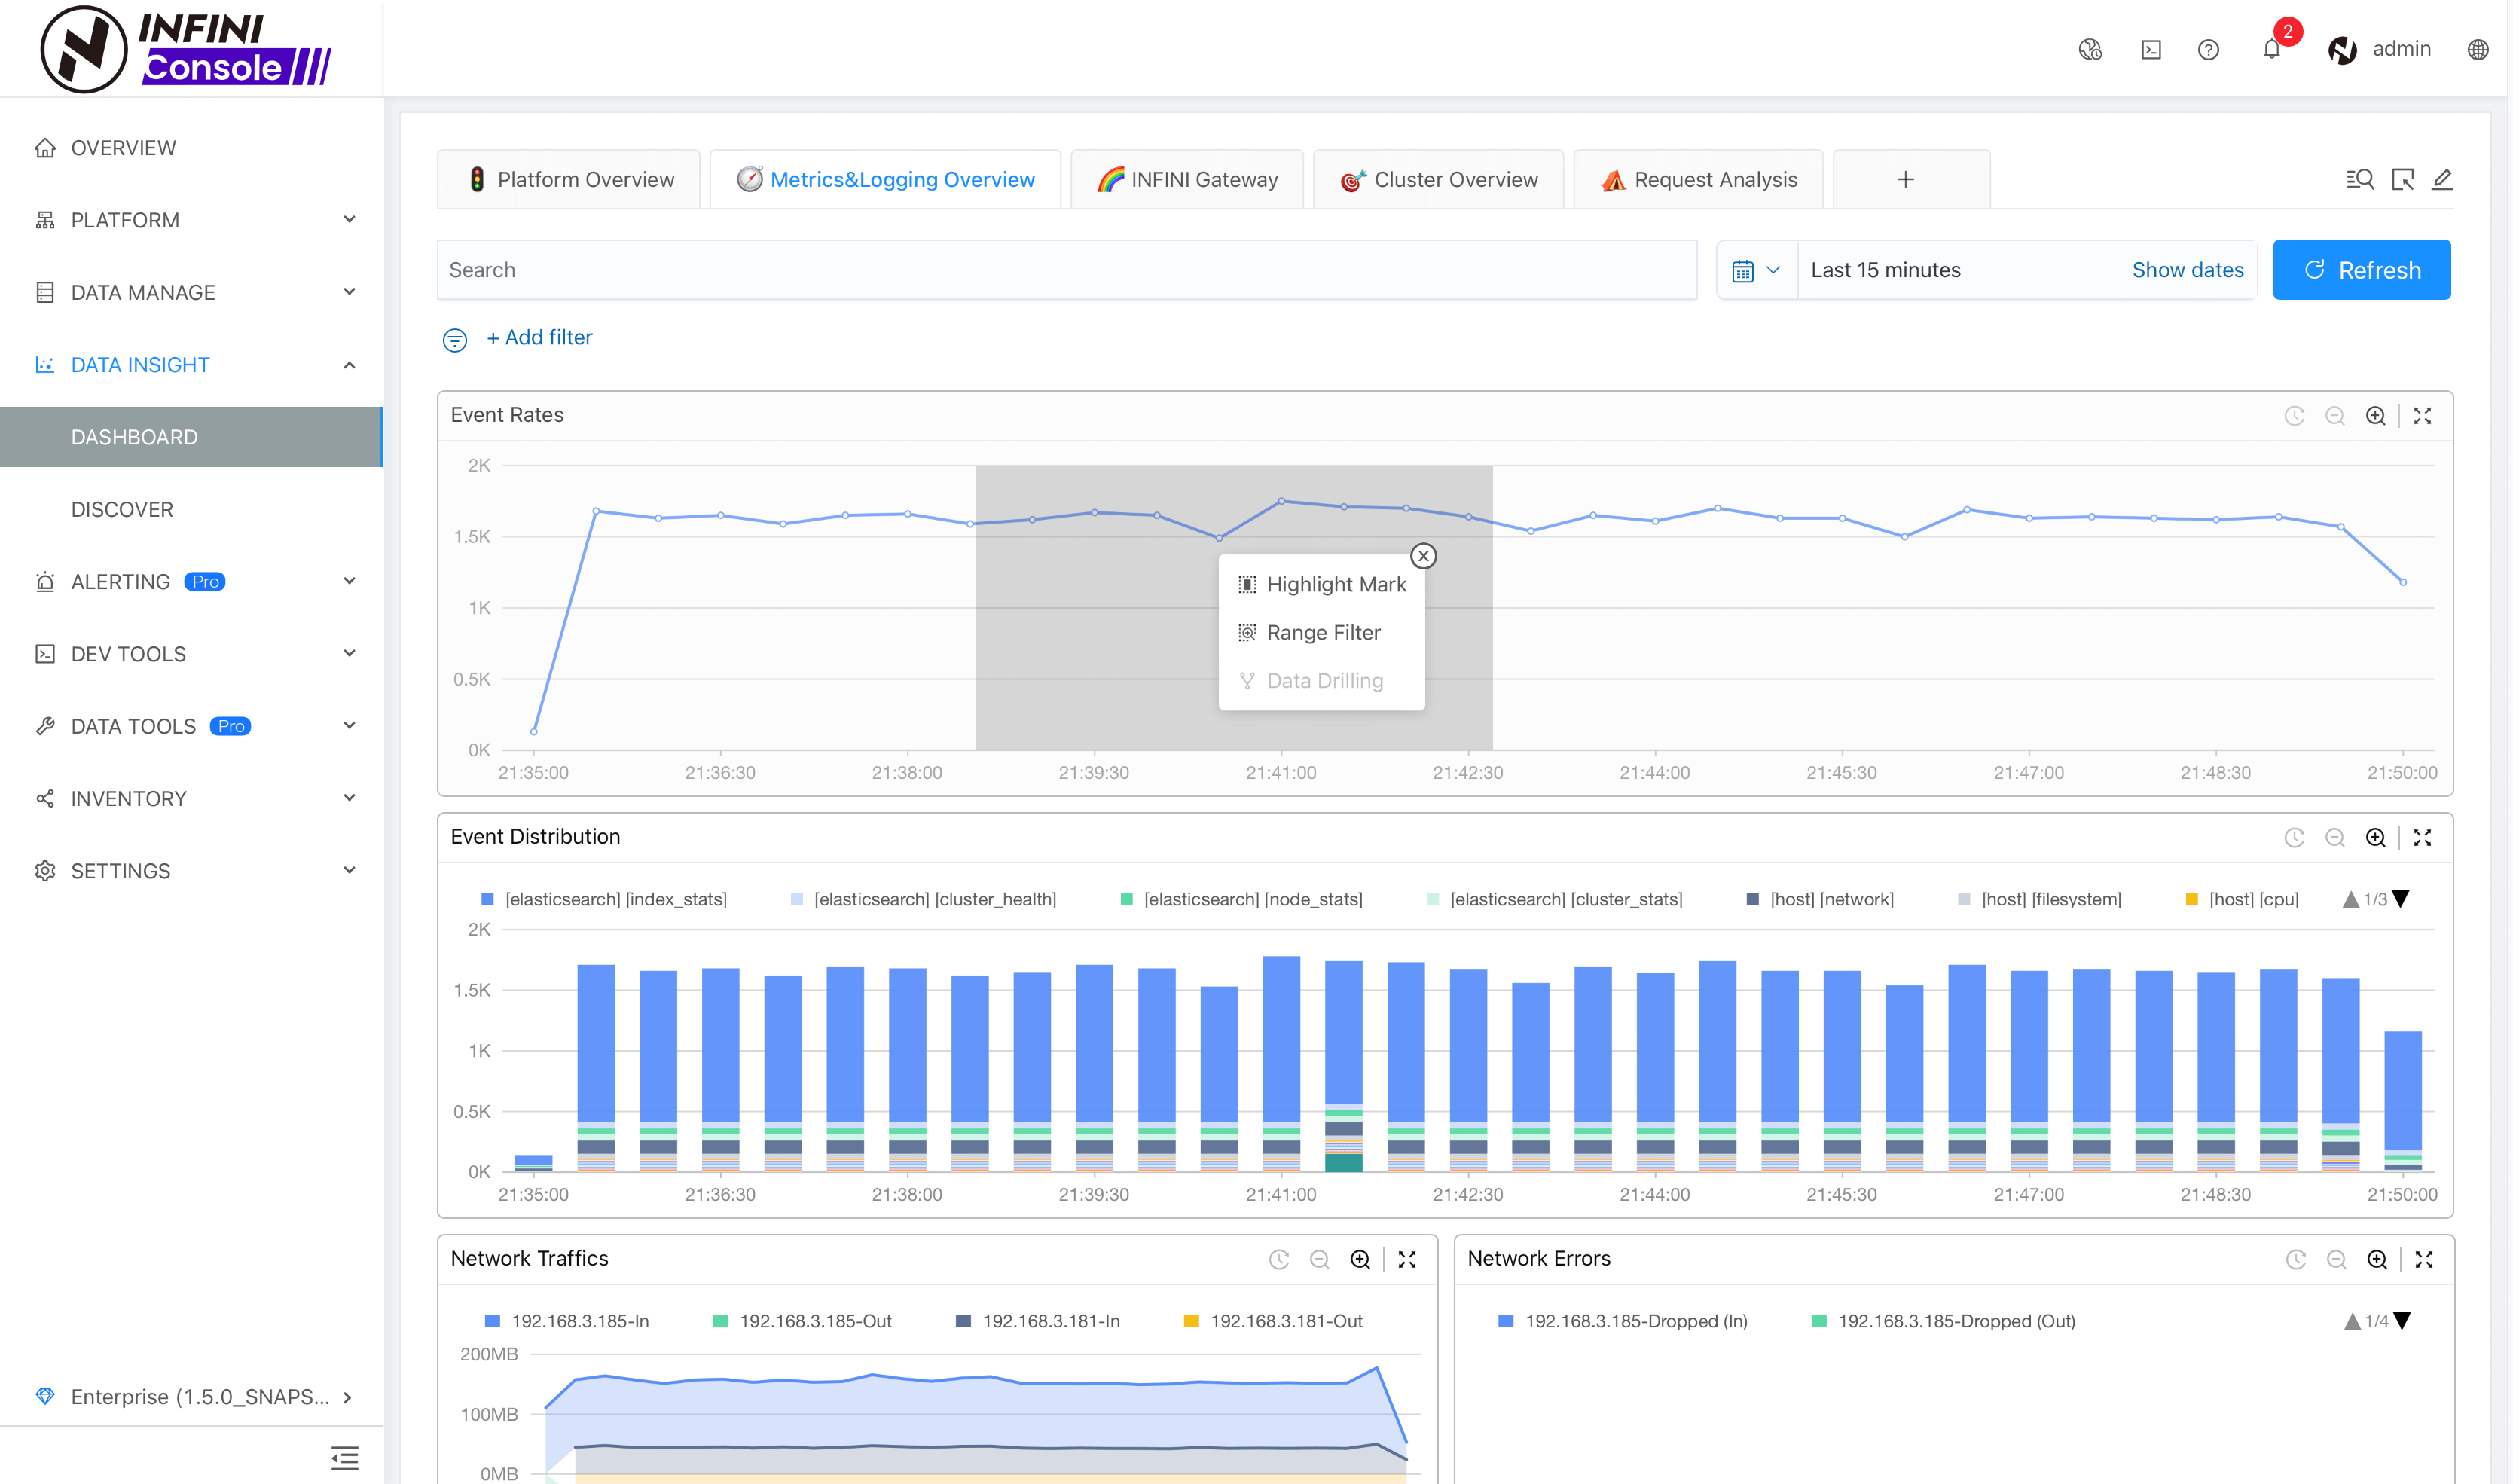Viewport: 2513px width, 1484px height.
Task: Expand the ALERTING sidebar menu
Action: [x=192, y=582]
